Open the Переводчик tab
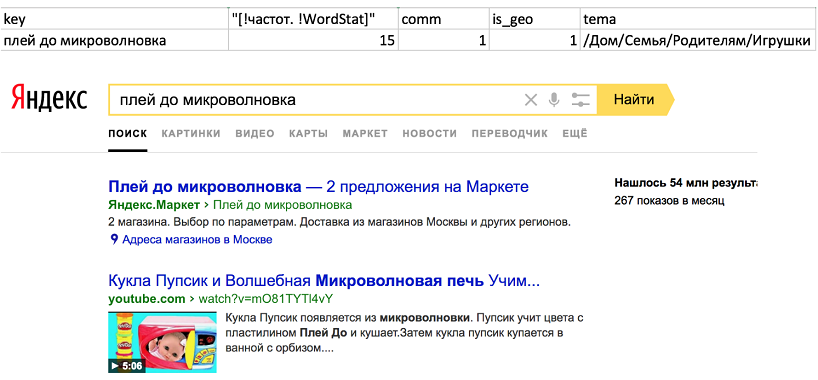 click(510, 134)
